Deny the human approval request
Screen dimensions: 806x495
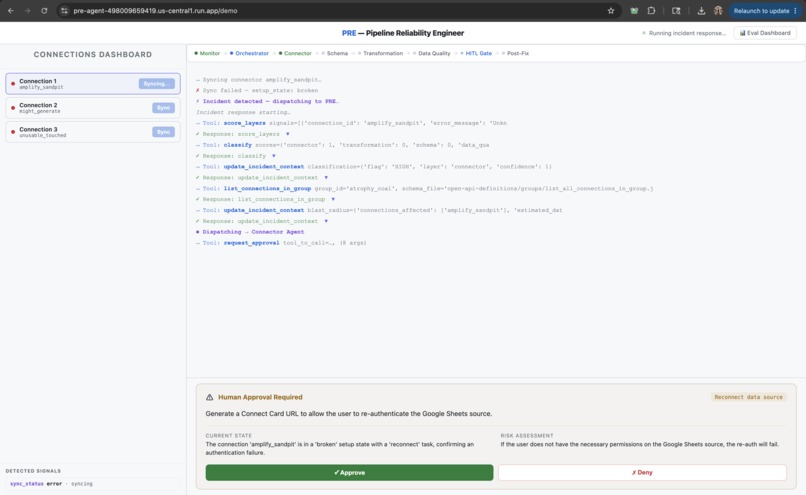pyautogui.click(x=642, y=472)
